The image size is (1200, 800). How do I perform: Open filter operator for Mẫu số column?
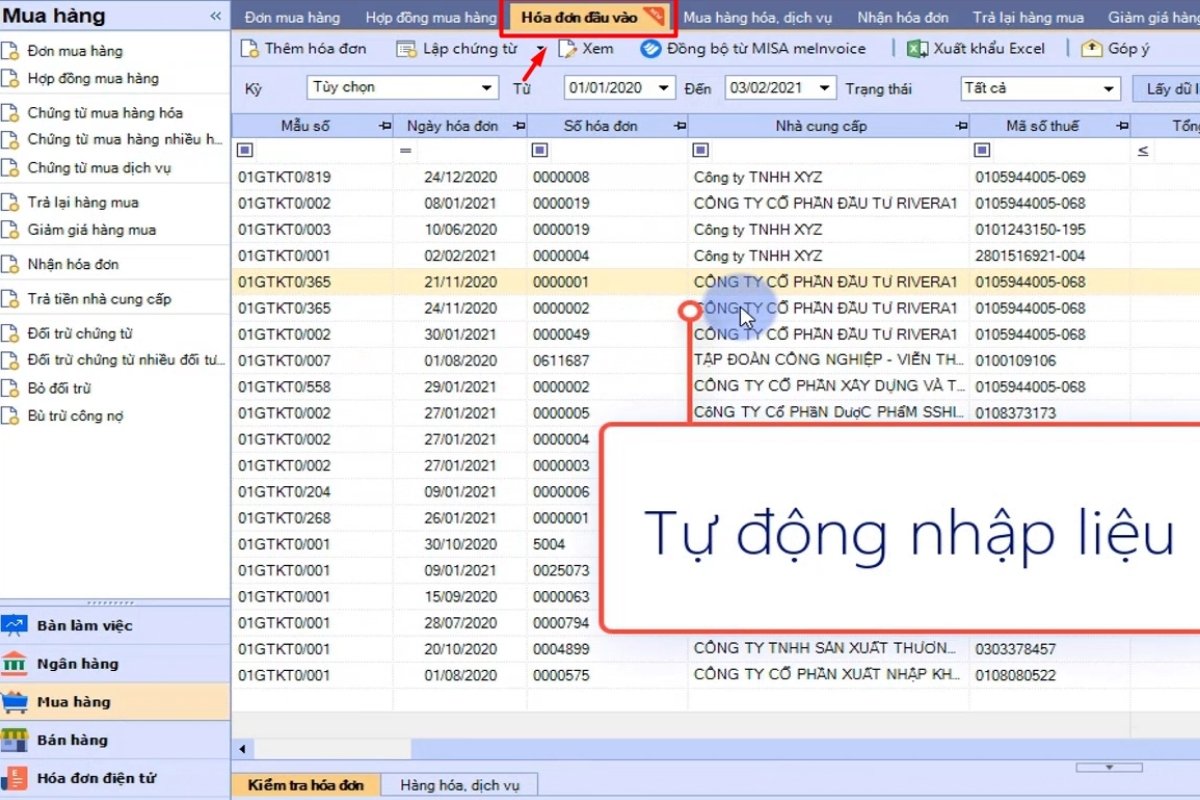[x=245, y=151]
